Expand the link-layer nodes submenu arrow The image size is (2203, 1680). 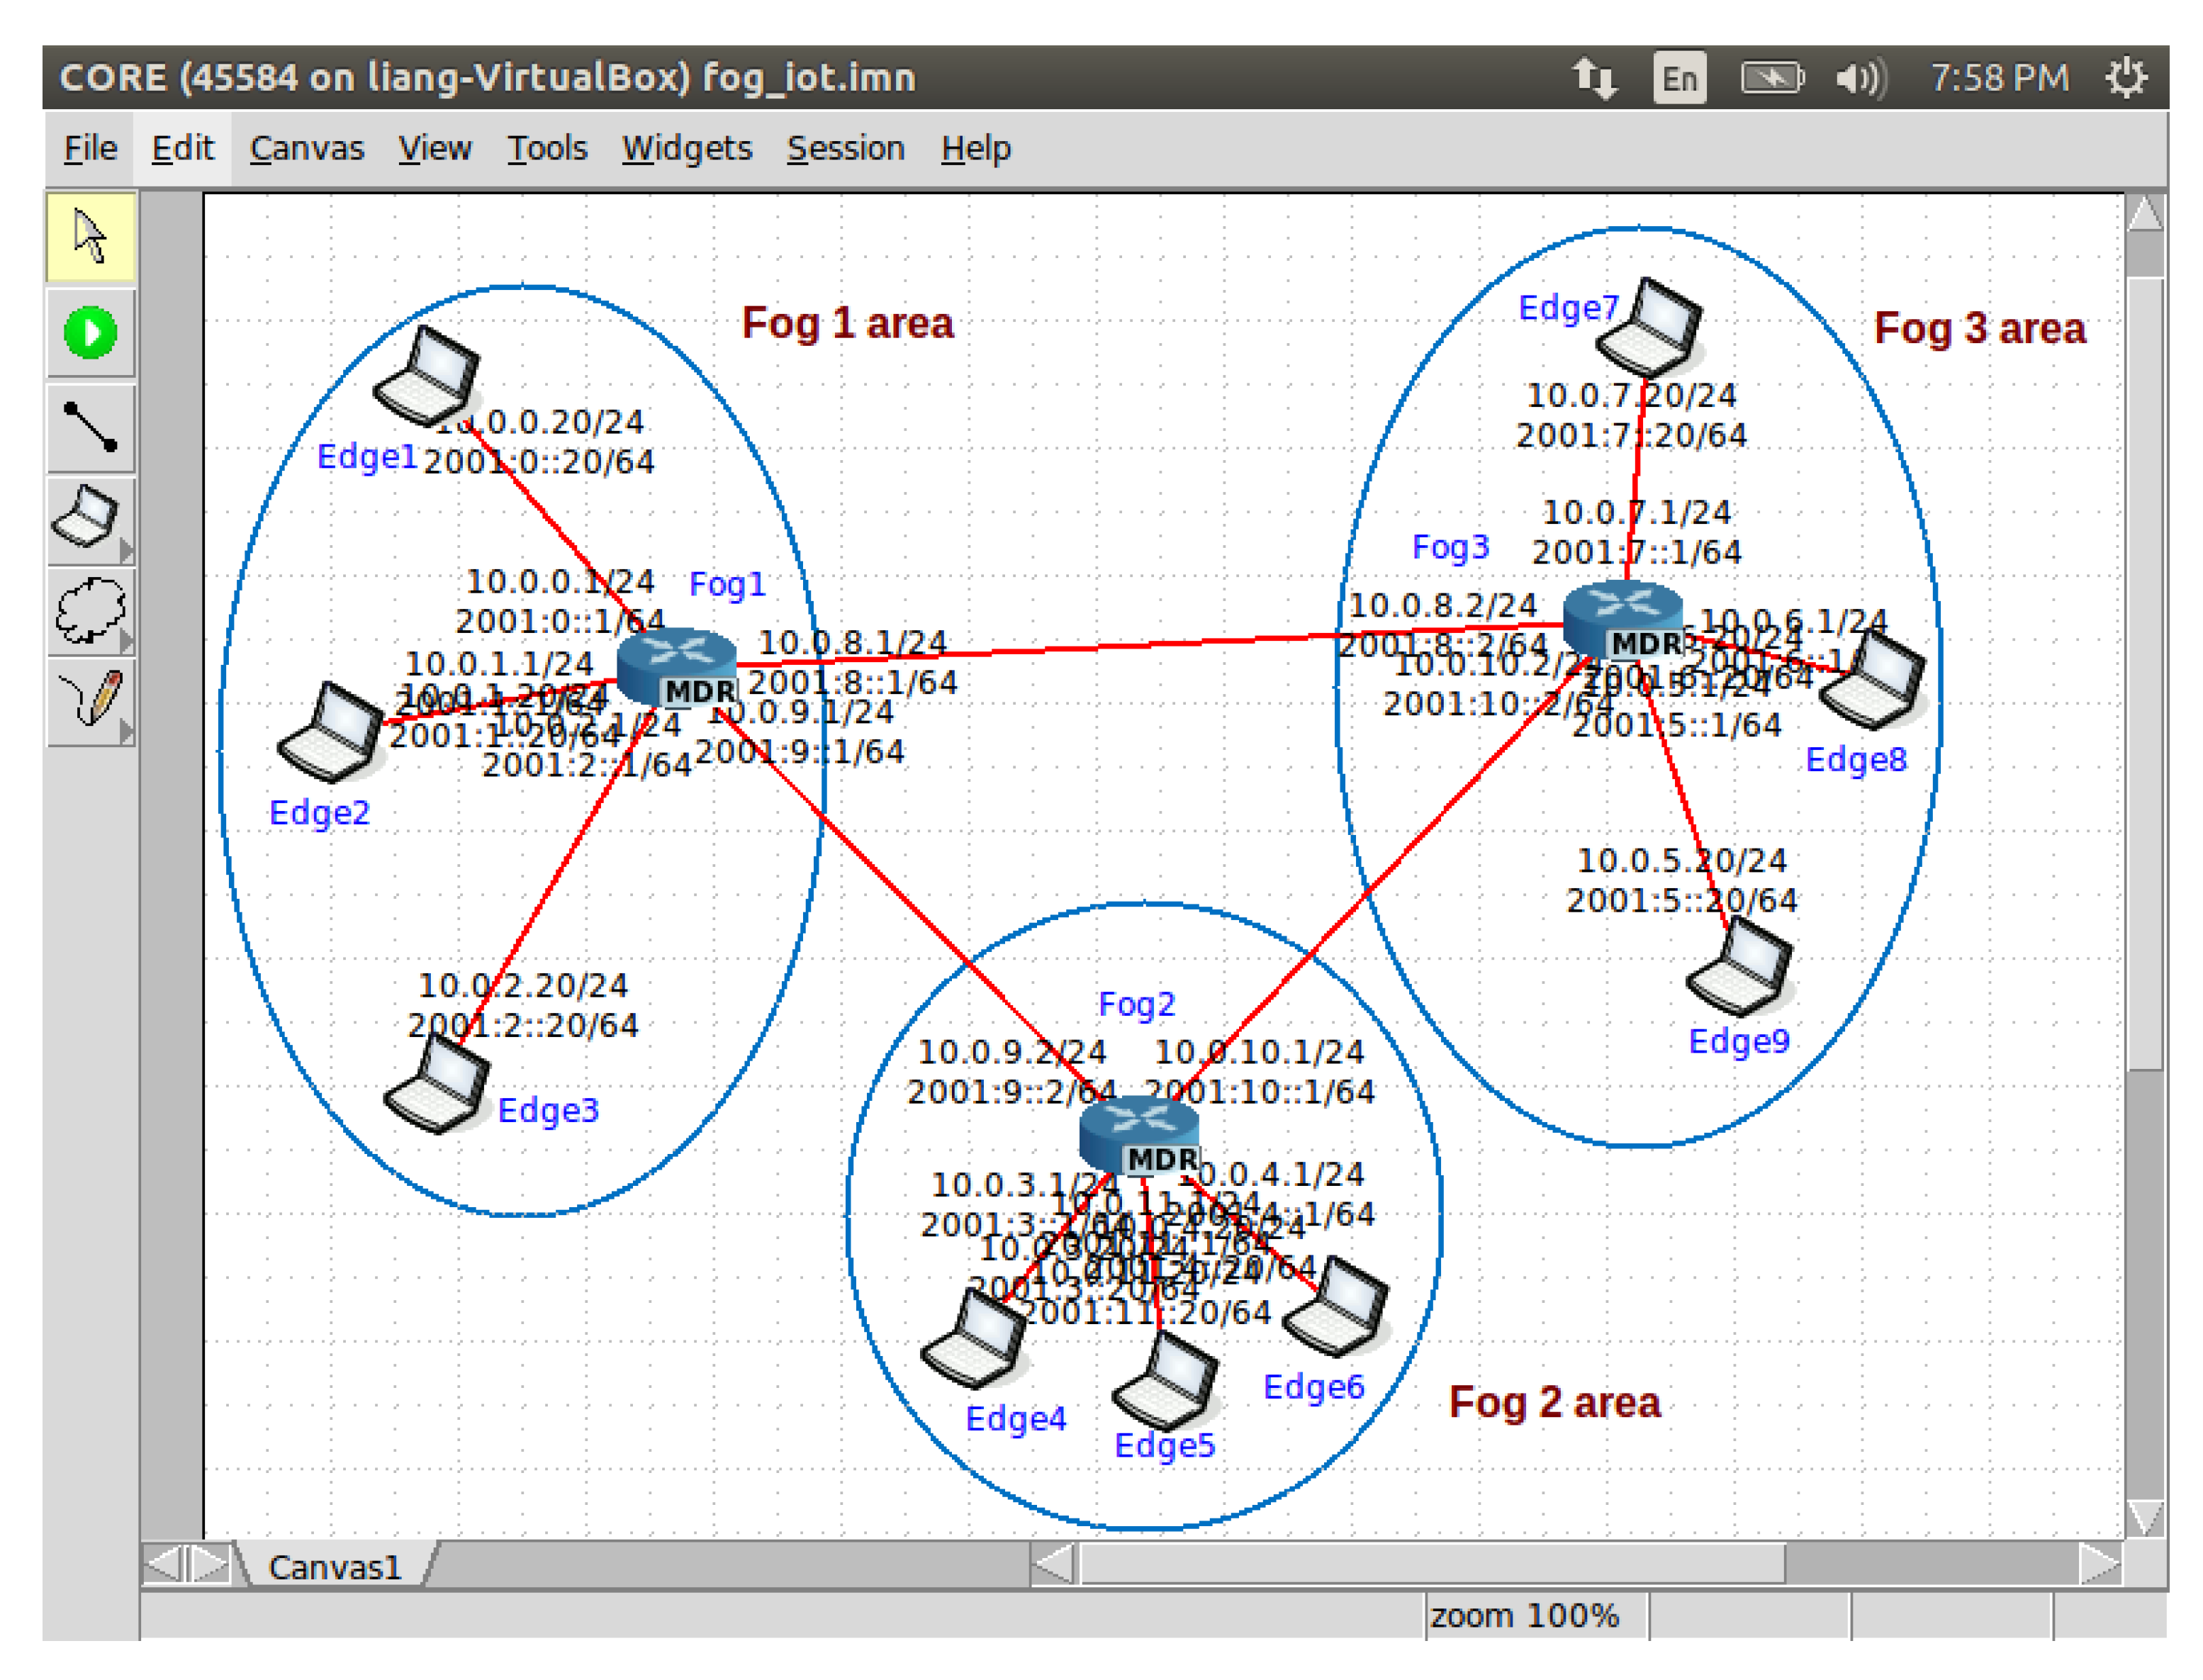[126, 640]
